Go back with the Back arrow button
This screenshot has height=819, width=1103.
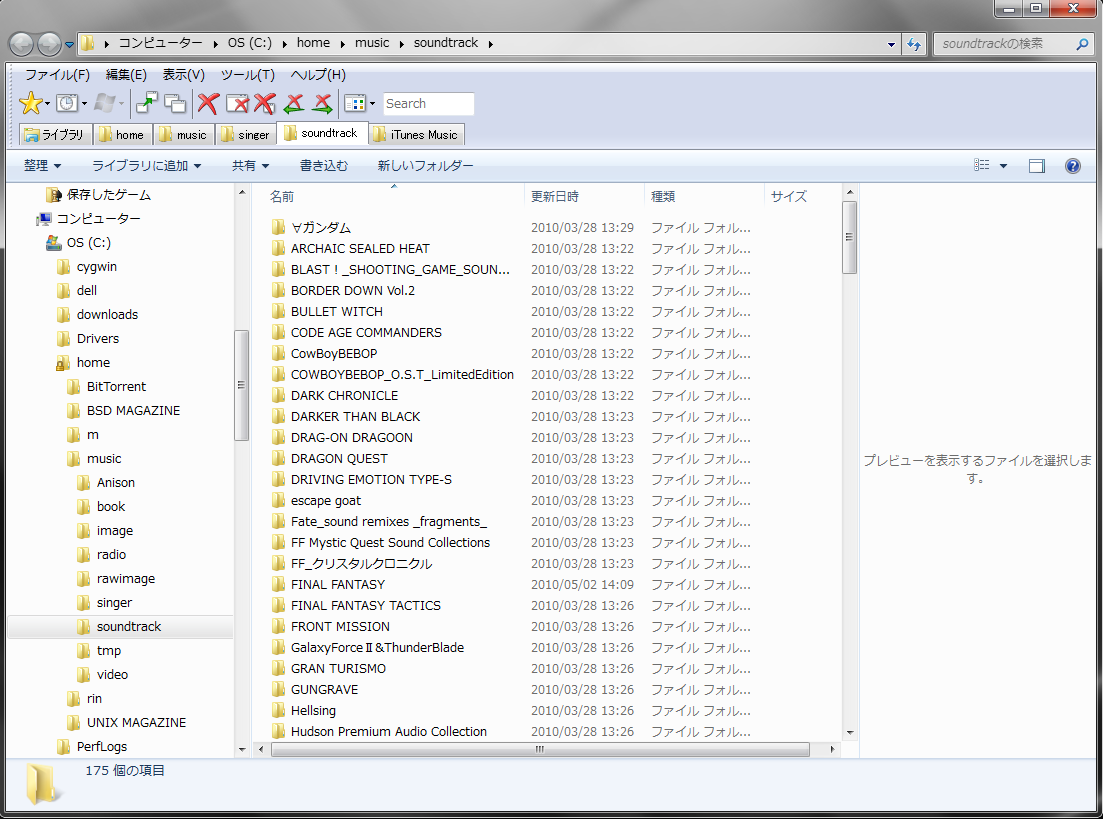(x=21, y=44)
